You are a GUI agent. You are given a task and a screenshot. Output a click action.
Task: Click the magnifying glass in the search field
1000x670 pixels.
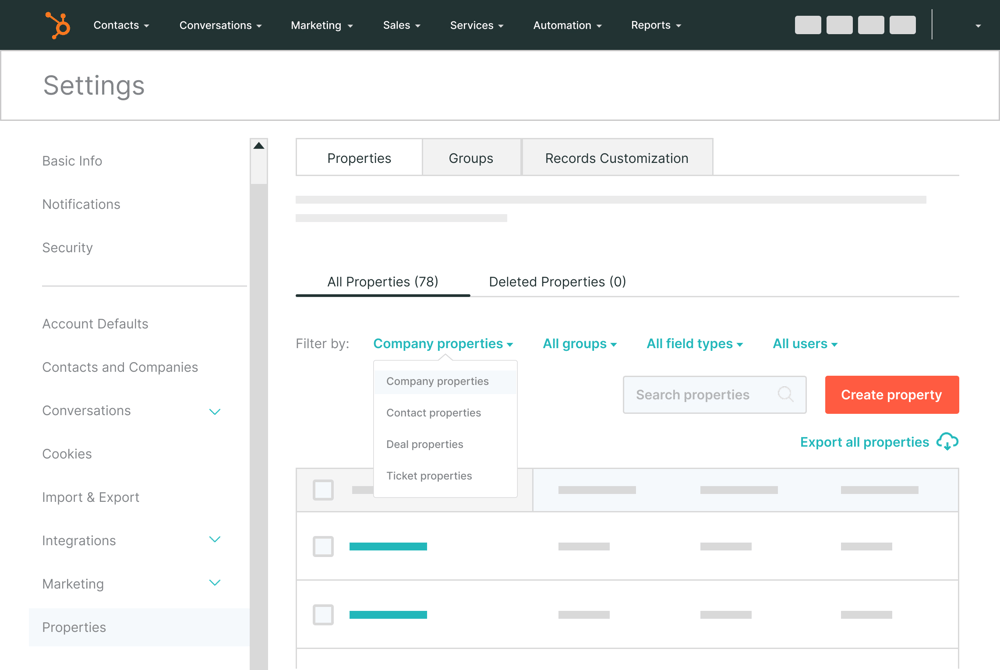coord(786,394)
